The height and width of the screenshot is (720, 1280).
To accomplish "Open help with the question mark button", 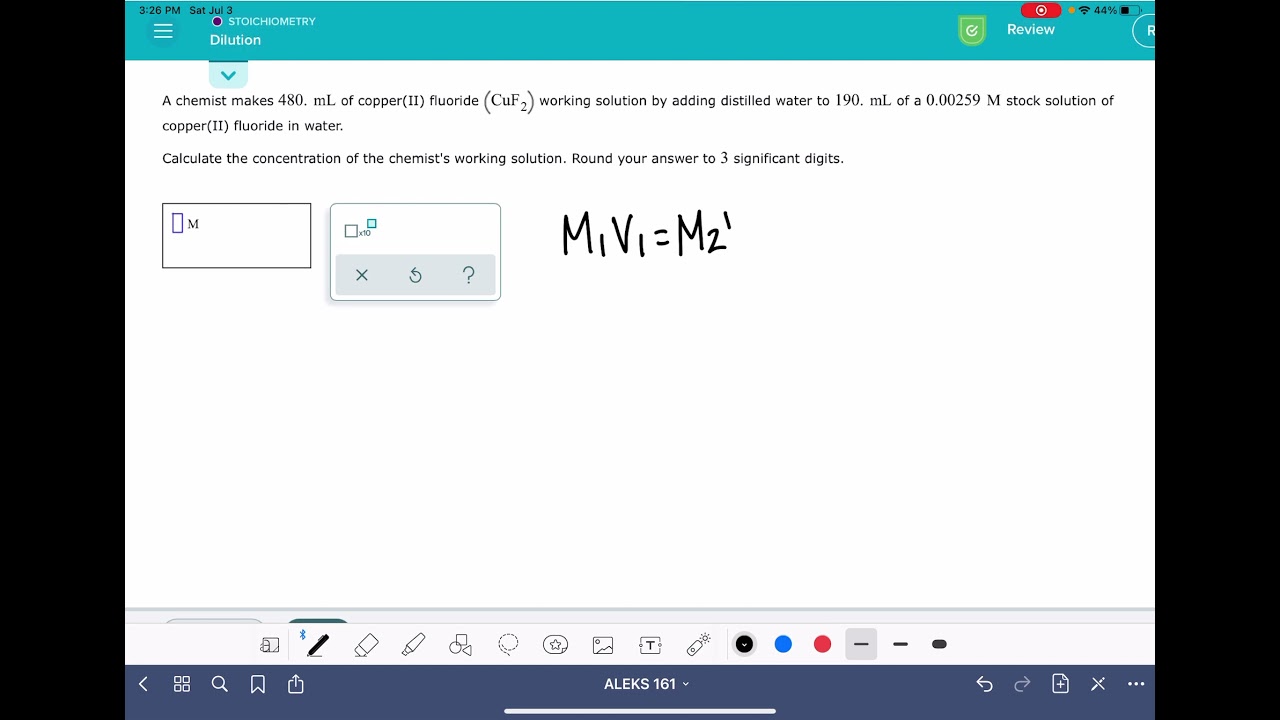I will click(469, 275).
